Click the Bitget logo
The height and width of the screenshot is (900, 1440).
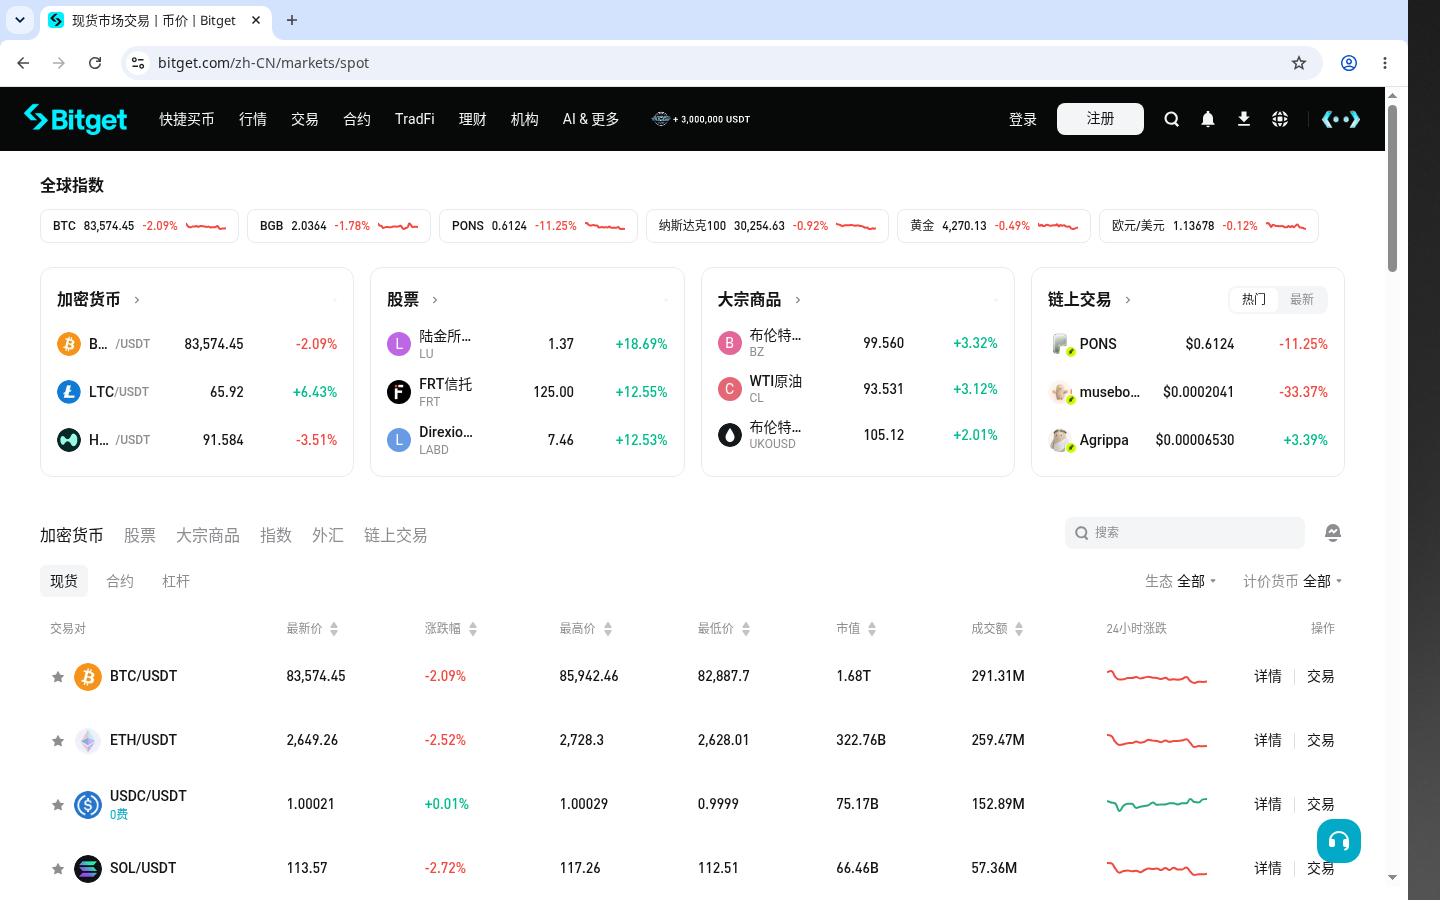click(x=76, y=119)
